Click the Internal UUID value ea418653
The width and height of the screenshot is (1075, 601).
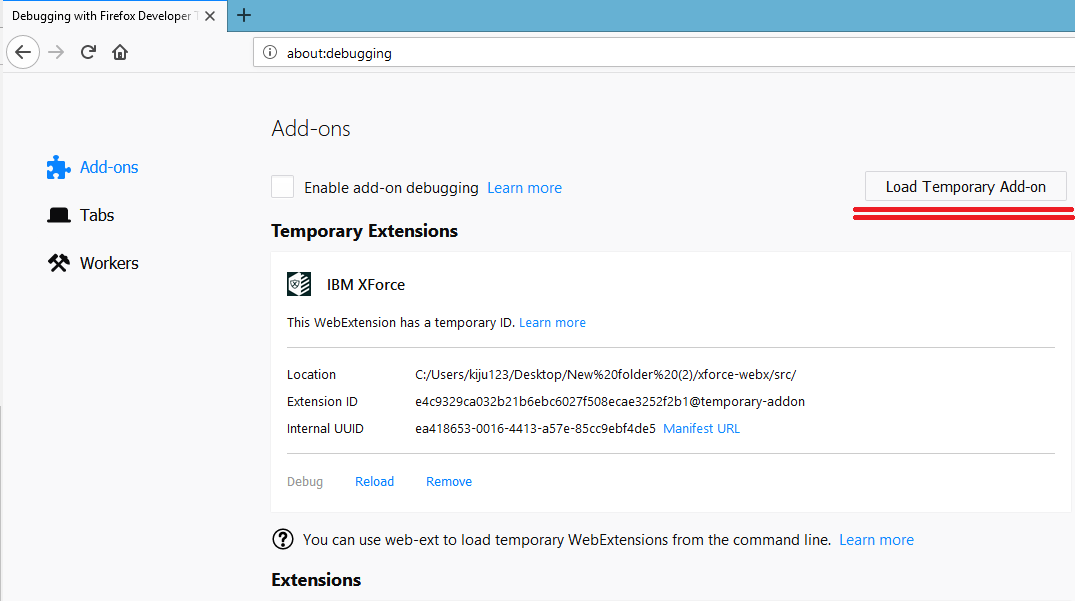(x=535, y=428)
